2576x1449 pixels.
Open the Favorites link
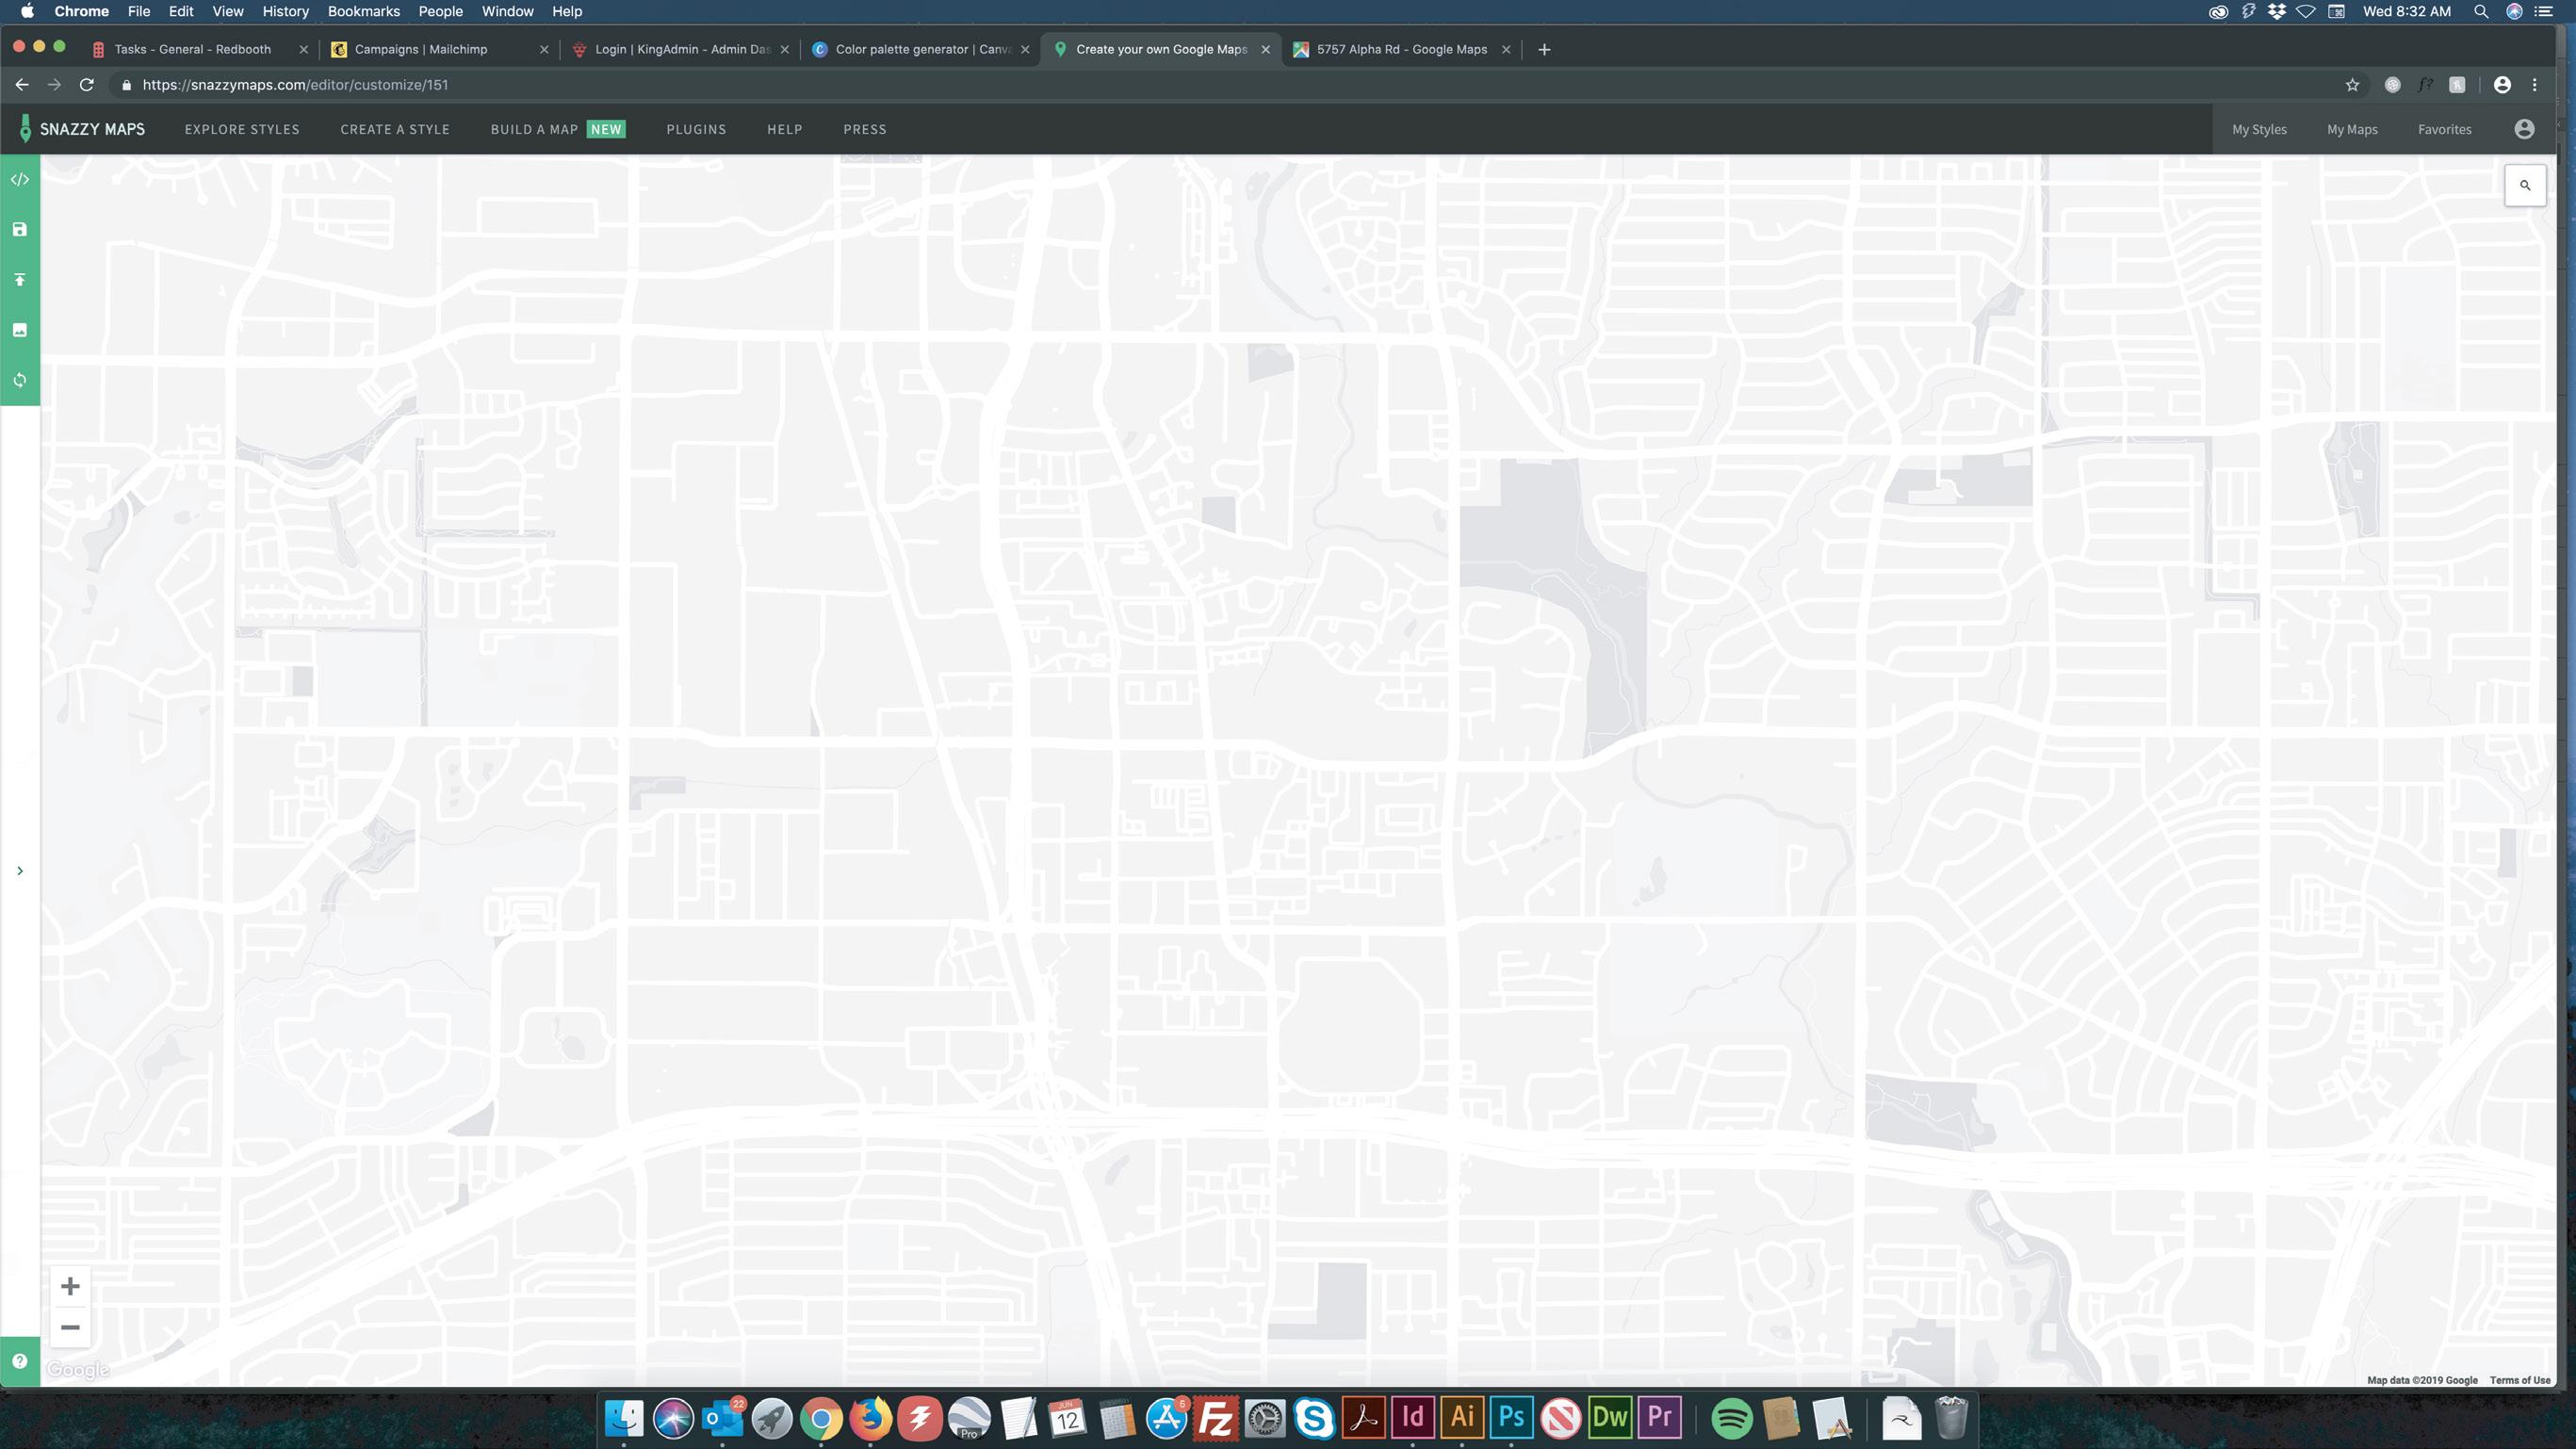pyautogui.click(x=2444, y=129)
